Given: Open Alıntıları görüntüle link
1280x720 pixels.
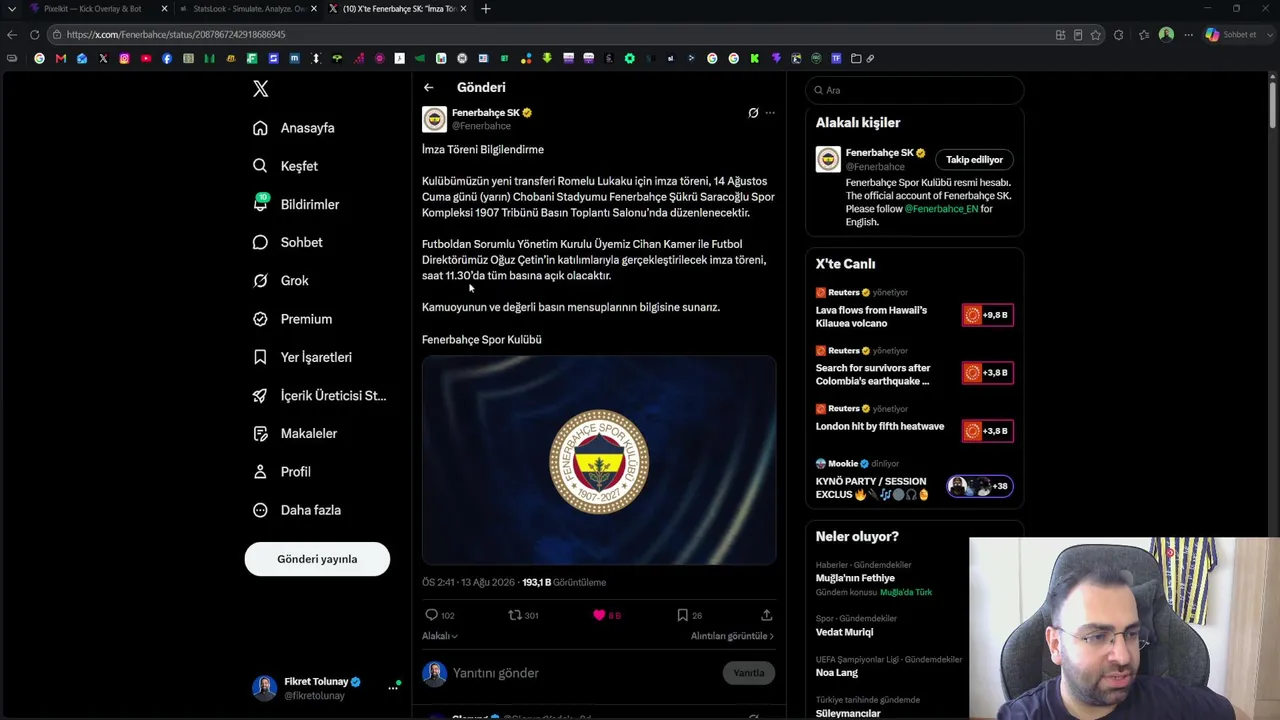Looking at the screenshot, I should pyautogui.click(x=732, y=636).
